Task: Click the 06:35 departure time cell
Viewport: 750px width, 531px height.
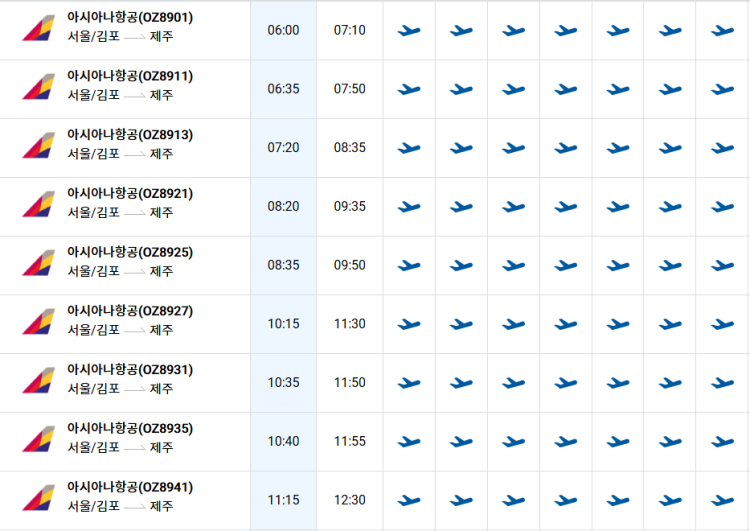Action: (283, 89)
